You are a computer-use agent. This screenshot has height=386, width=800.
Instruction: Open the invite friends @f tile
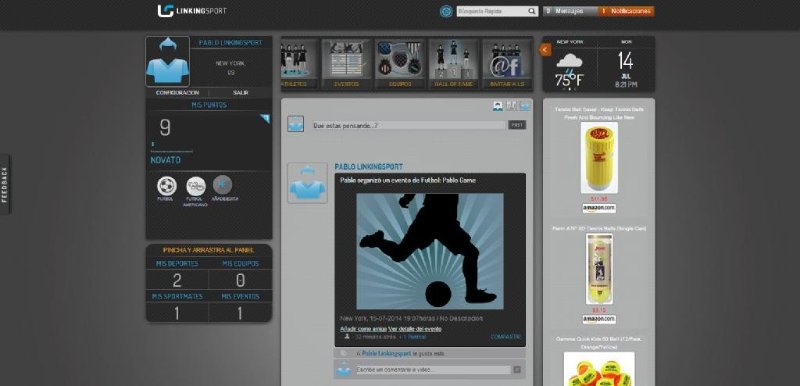[507, 64]
